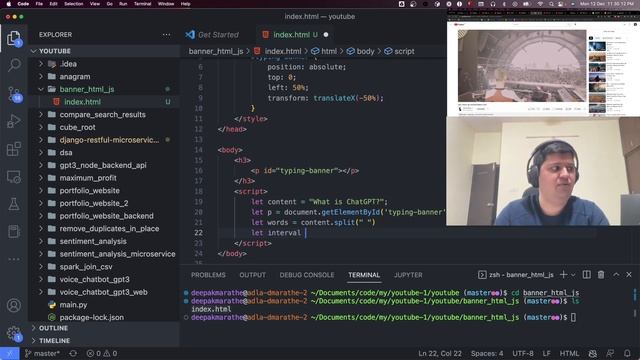Open the JUPYTER panel tab
Screen dimensions: 640x360
pyautogui.click(x=408, y=275)
